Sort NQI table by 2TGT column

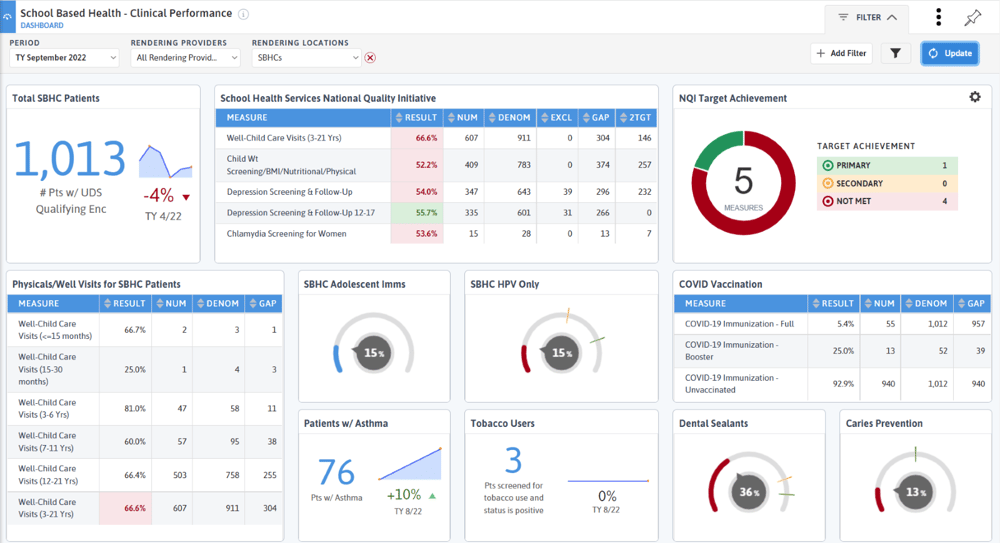pos(636,117)
